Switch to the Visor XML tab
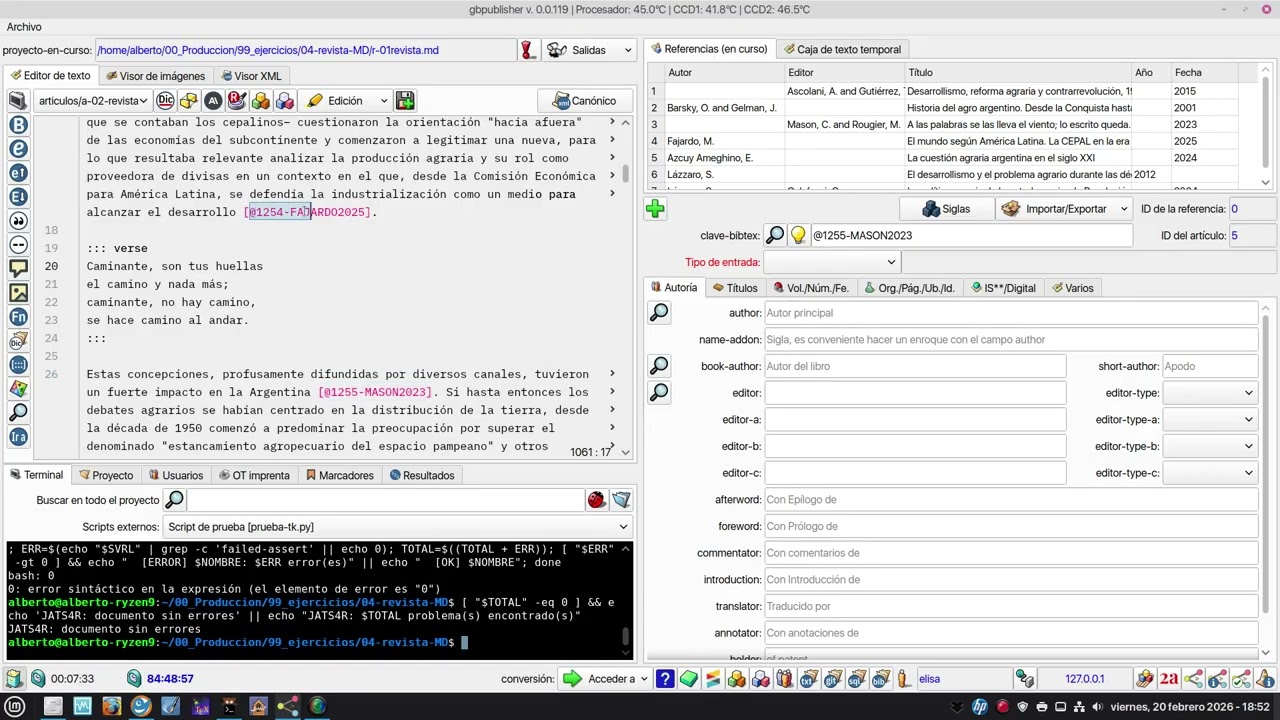Screen dimensions: 1280x720 (250, 76)
